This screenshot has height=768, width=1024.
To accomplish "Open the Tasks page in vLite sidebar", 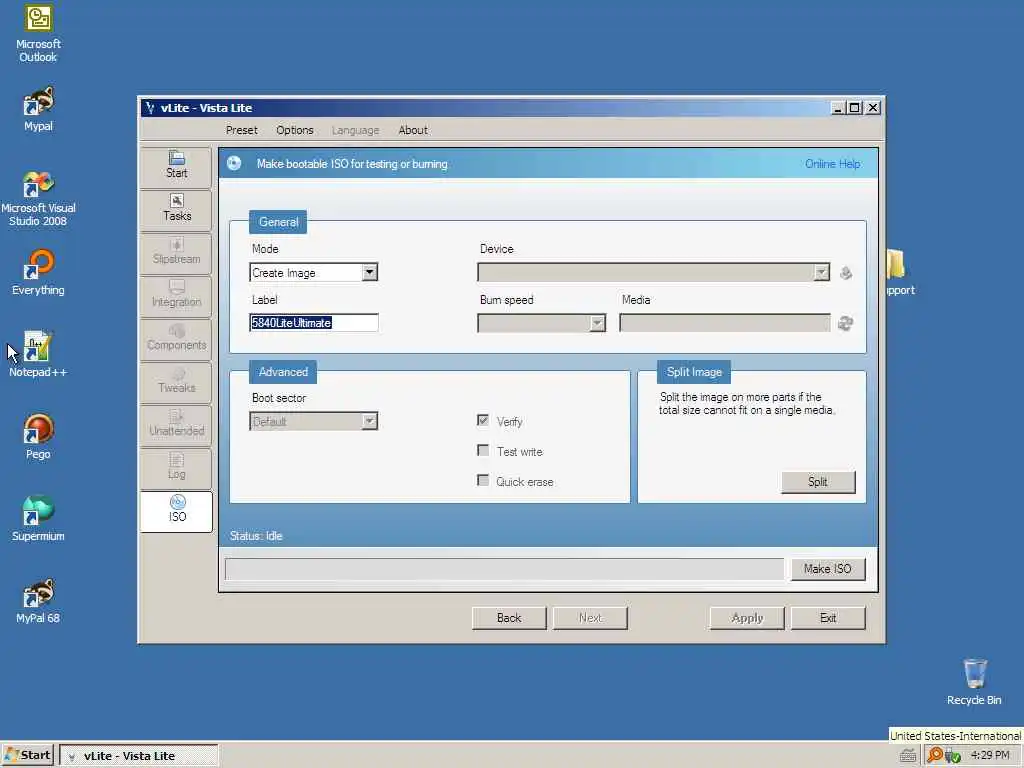I will [x=176, y=209].
